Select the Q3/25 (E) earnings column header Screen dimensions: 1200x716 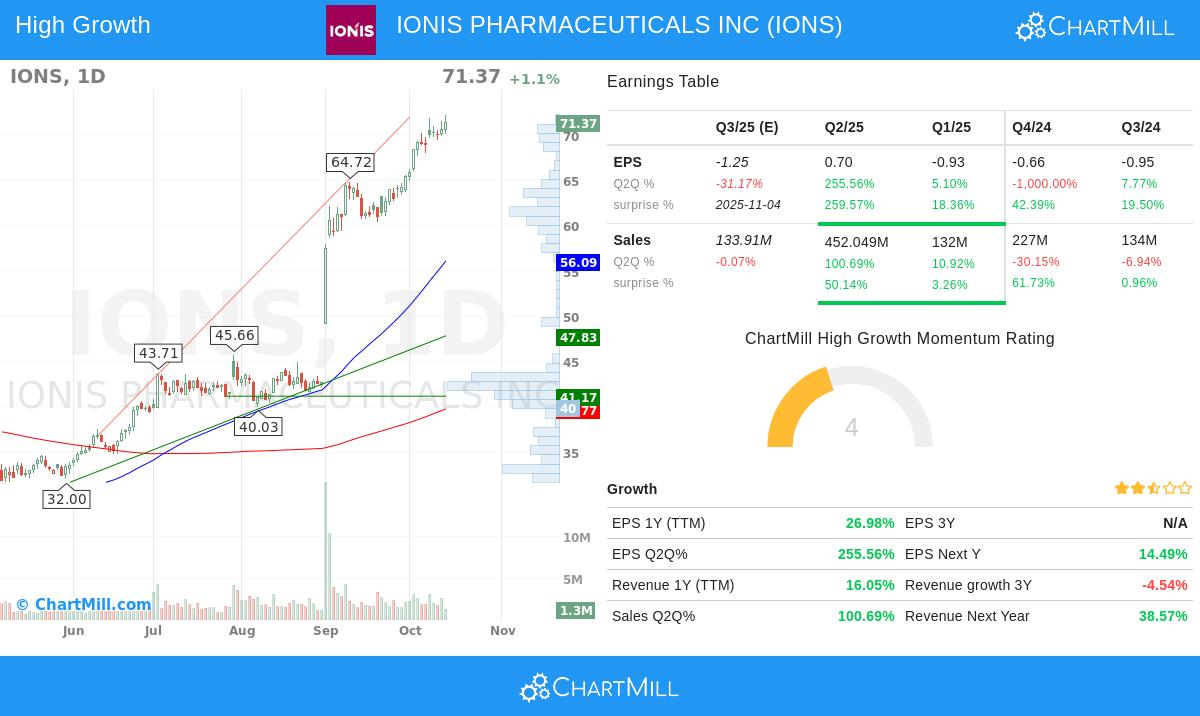click(x=747, y=127)
